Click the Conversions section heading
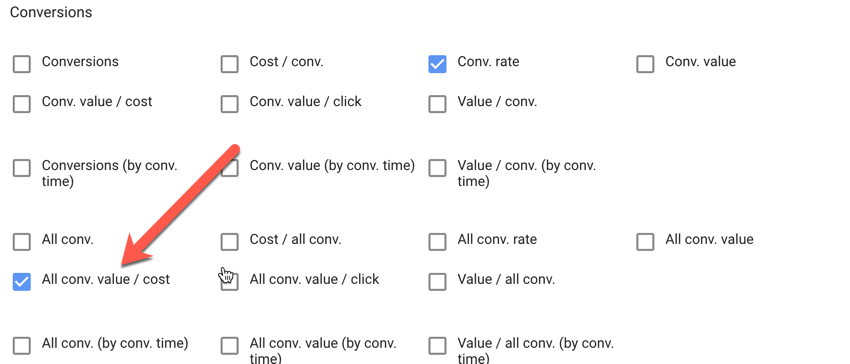The height and width of the screenshot is (364, 850). tap(51, 12)
